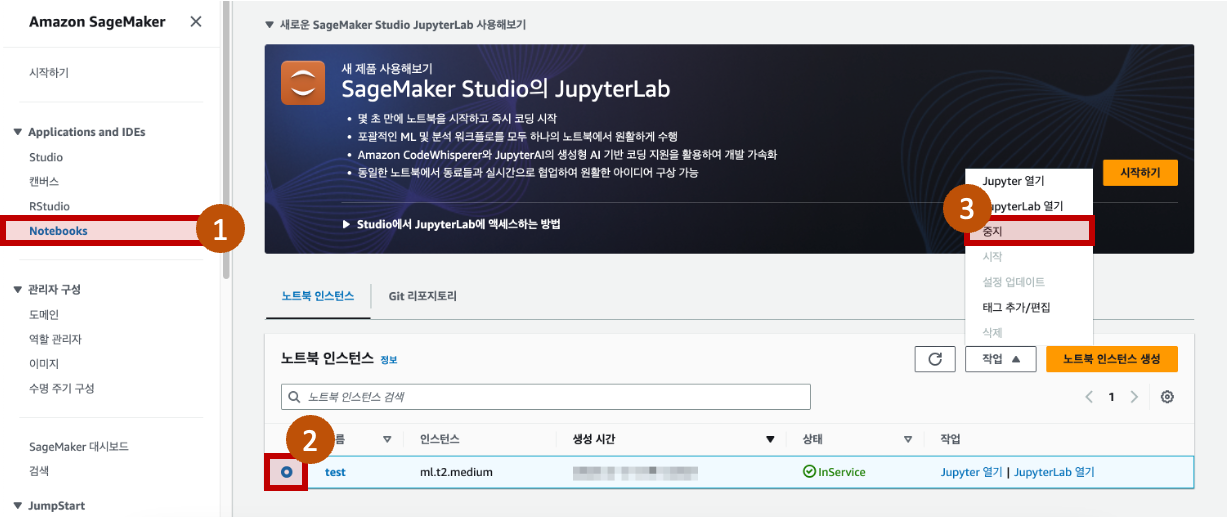Click the refresh notebook instances icon button
Image resolution: width=1228 pixels, height=518 pixels.
(x=935, y=359)
